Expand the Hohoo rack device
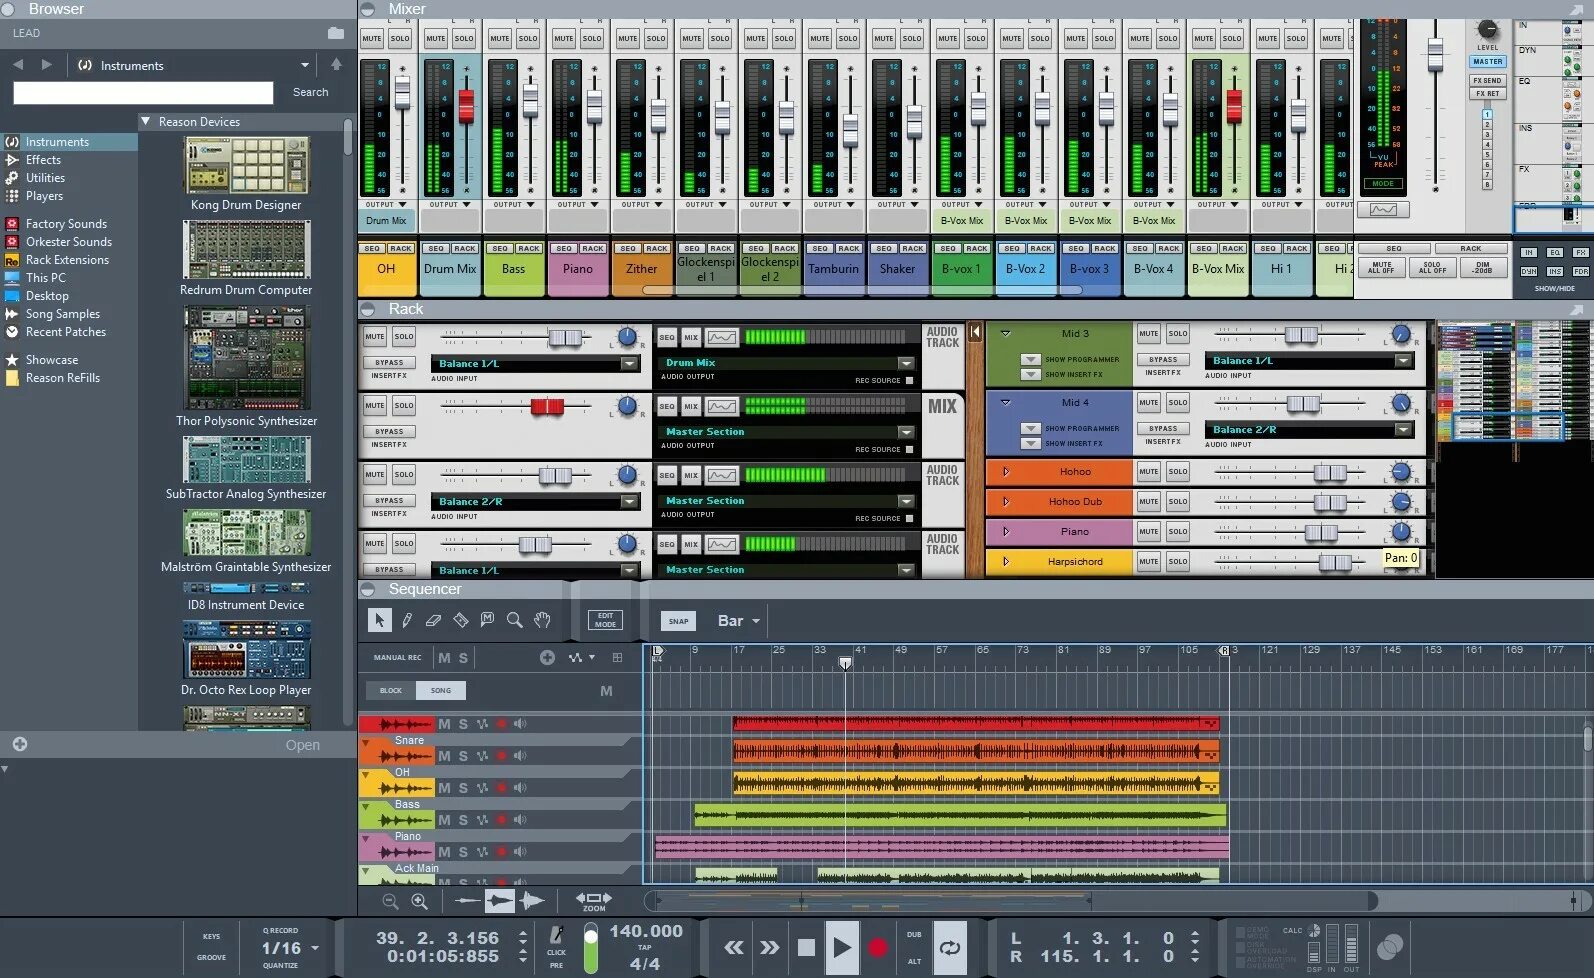The width and height of the screenshot is (1594, 978). tap(1006, 472)
